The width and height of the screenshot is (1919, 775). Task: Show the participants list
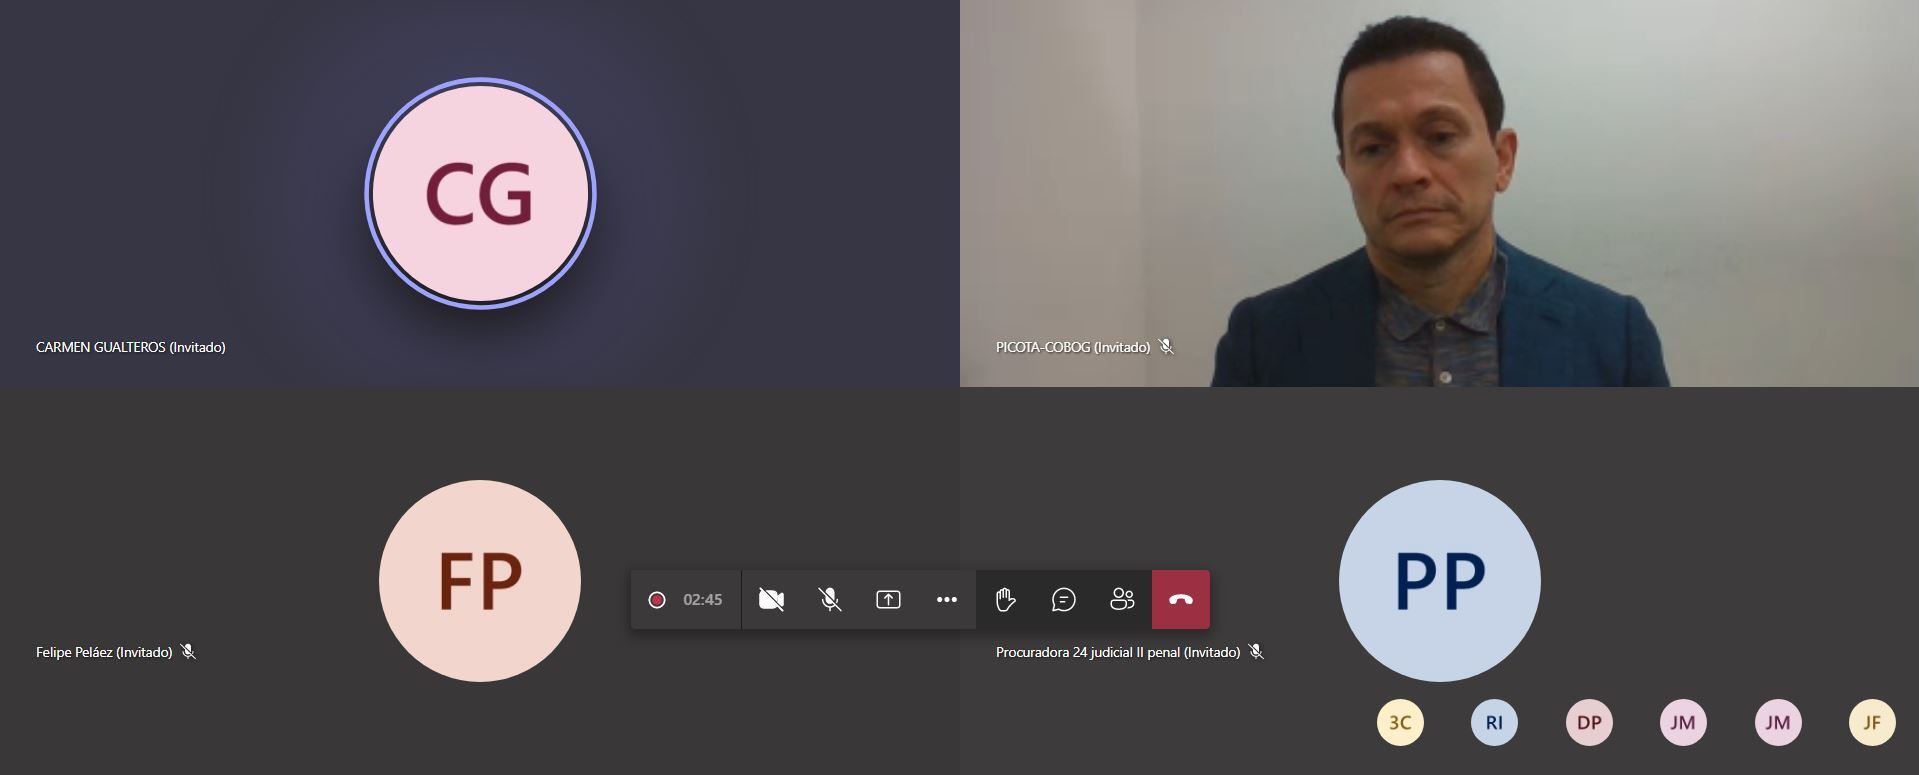[x=1122, y=599]
